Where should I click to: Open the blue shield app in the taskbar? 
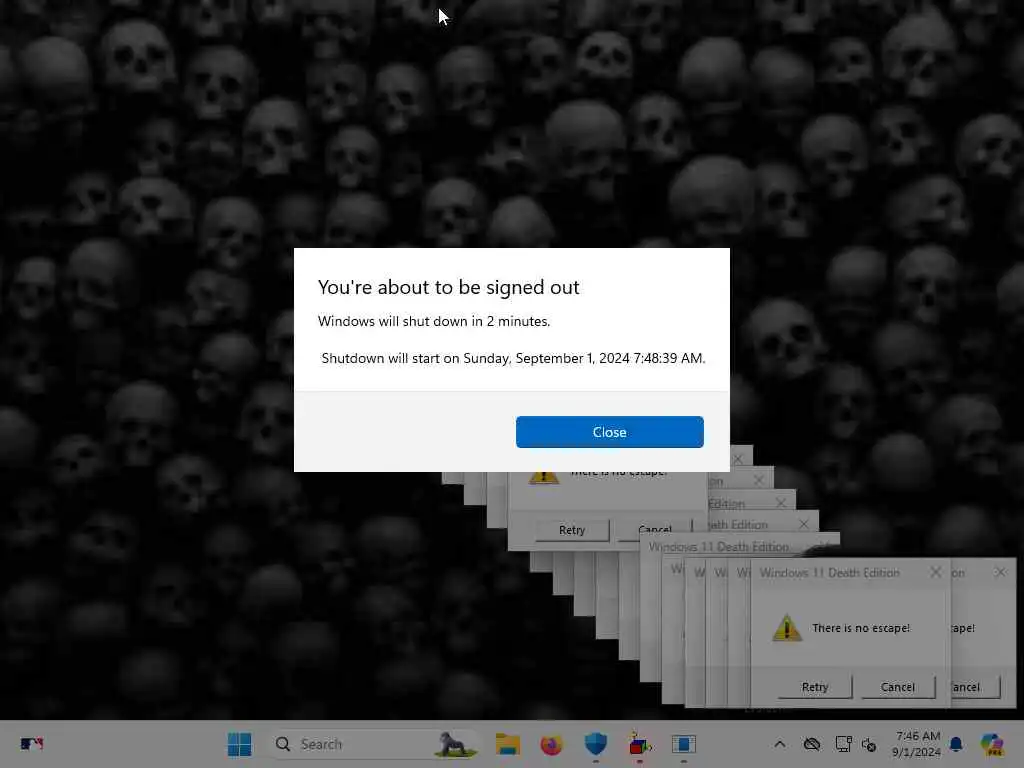tap(596, 744)
